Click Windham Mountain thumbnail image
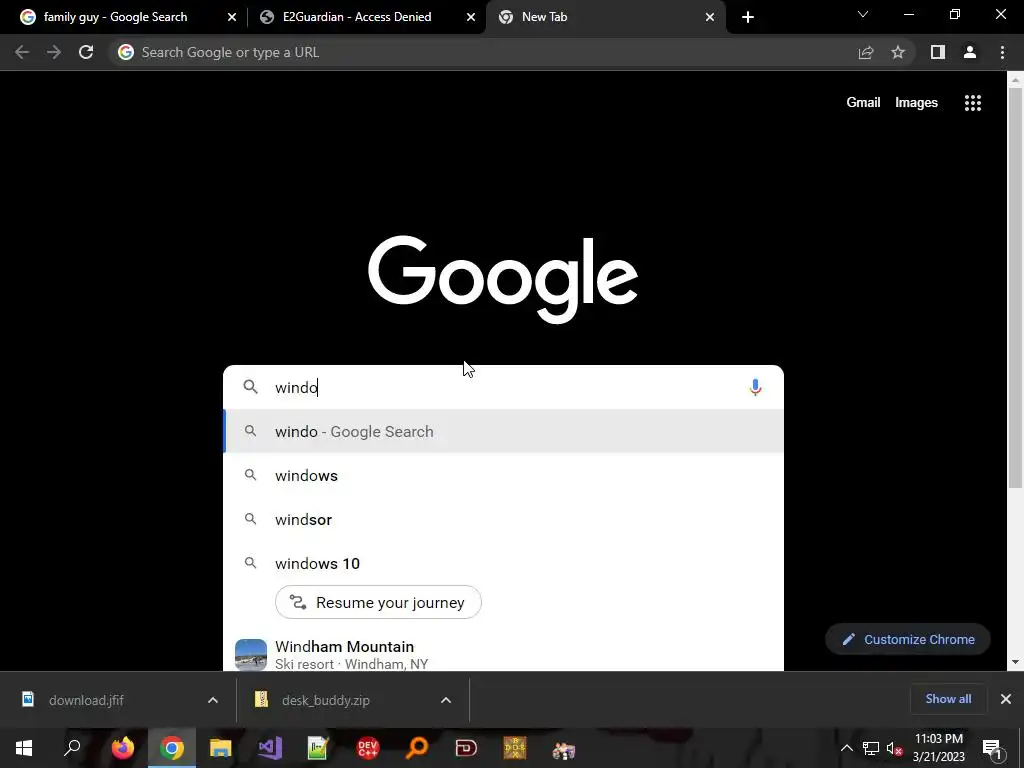The image size is (1024, 768). pos(251,654)
